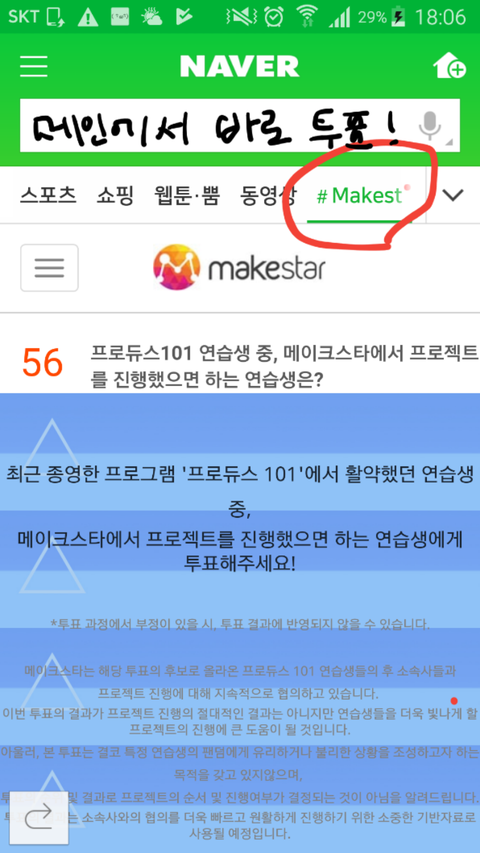Switch to the 스포츠 tab

48,195
